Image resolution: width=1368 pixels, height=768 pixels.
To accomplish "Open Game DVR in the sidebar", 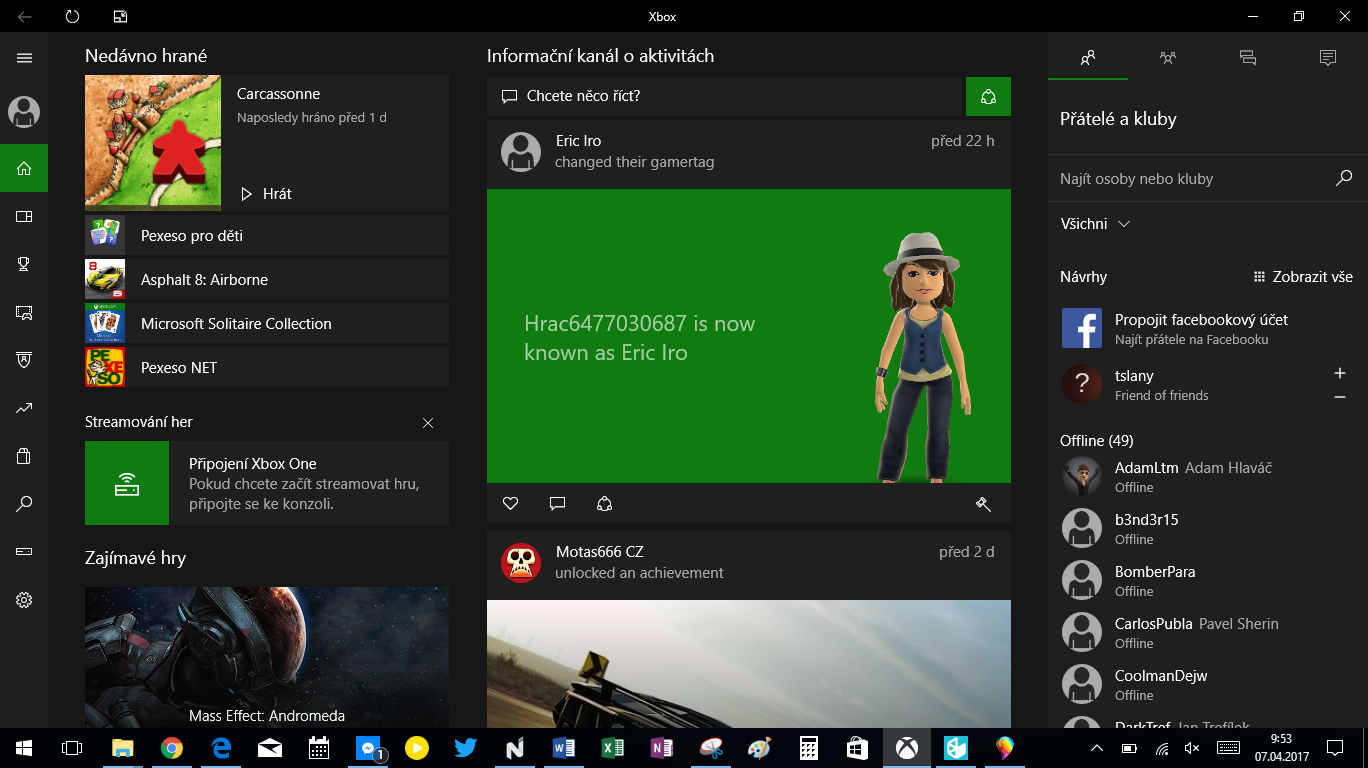I will (24, 312).
